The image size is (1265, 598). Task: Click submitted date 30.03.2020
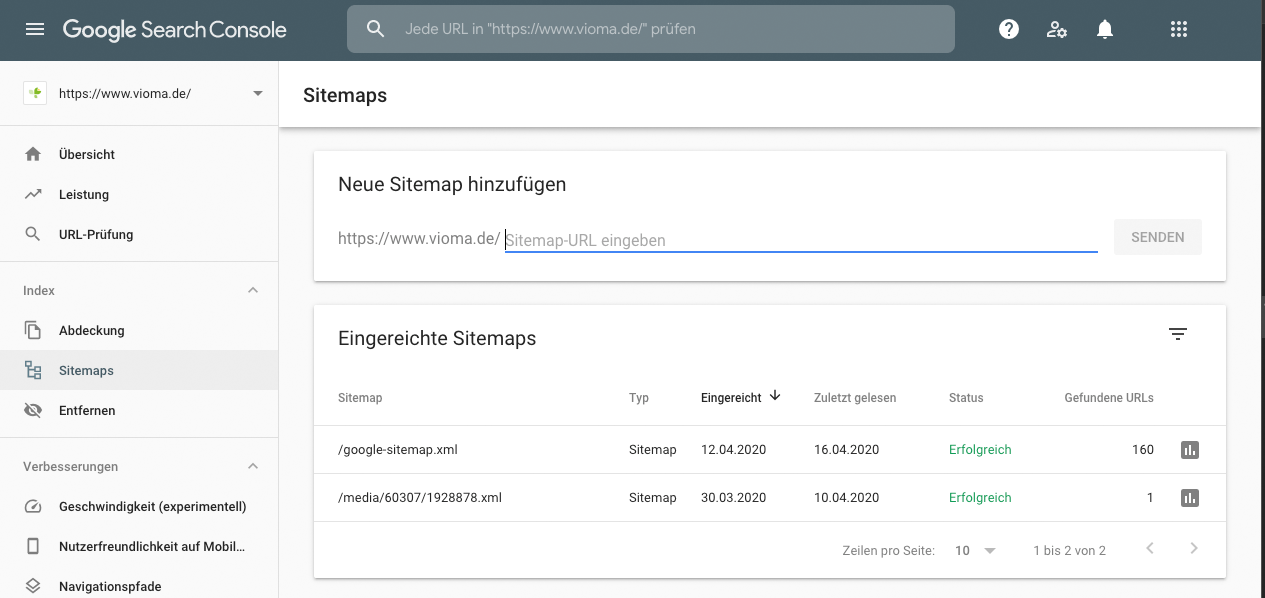[734, 497]
